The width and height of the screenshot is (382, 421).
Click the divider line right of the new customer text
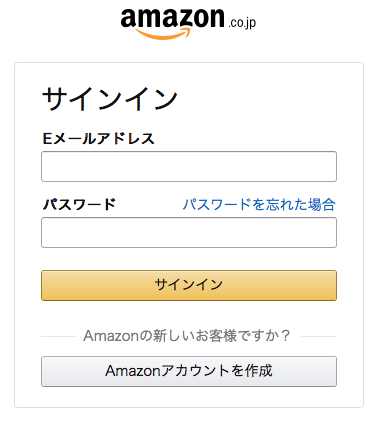(x=319, y=336)
